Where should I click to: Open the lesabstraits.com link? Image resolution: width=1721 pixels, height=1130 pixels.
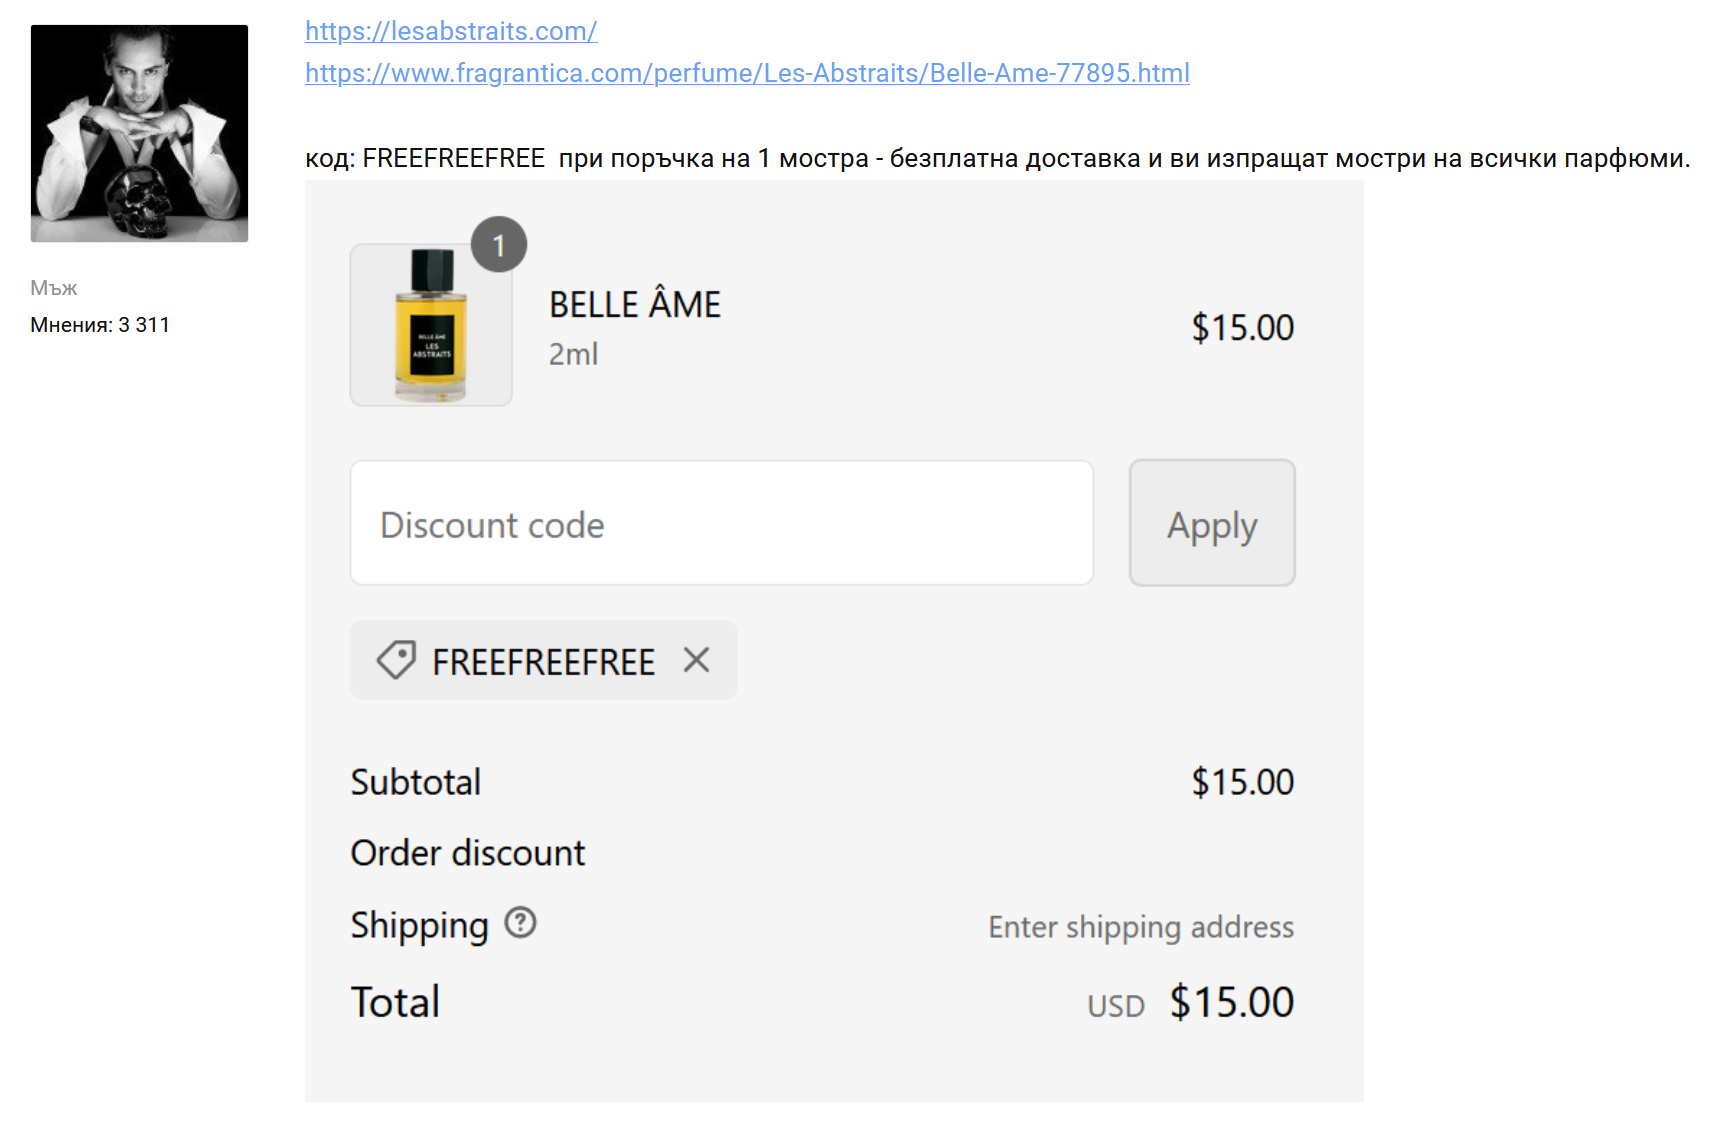tap(451, 31)
